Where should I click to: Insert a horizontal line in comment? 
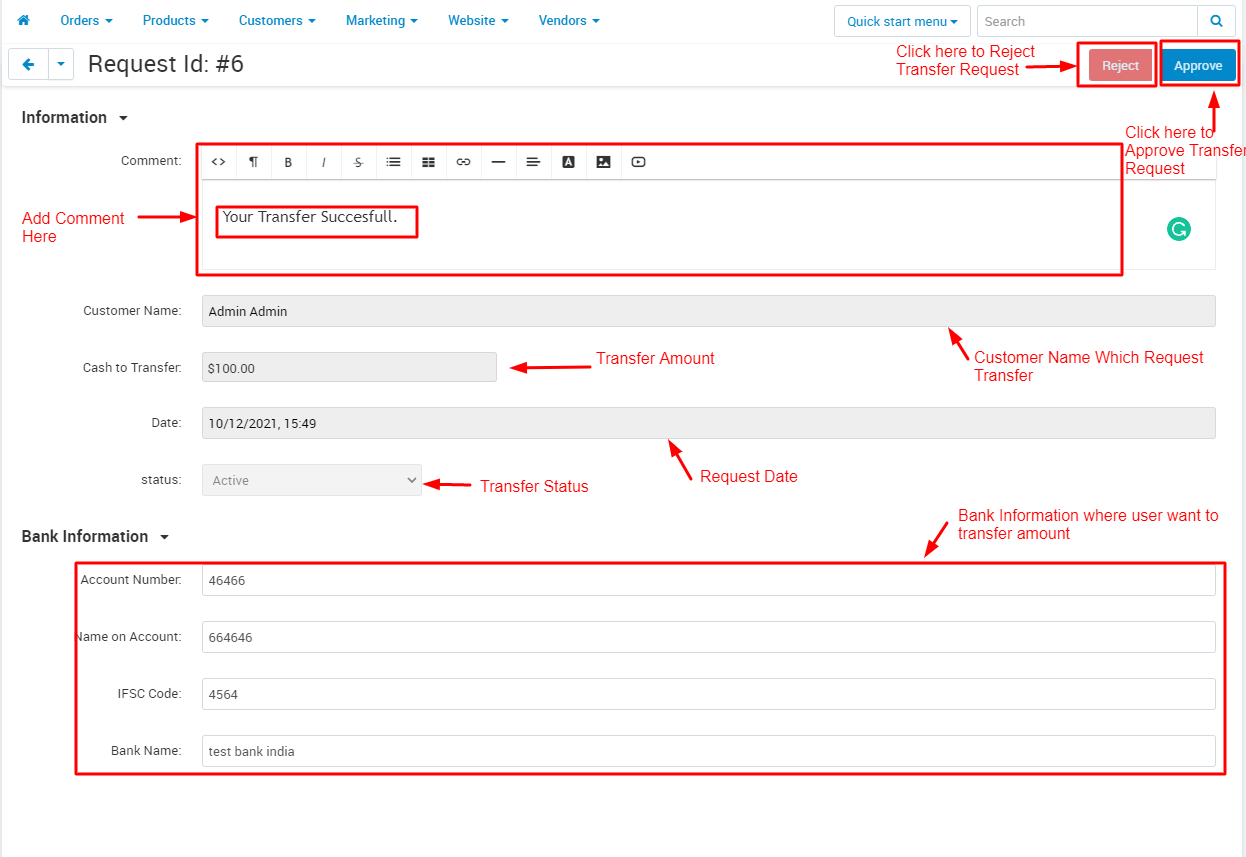coord(498,162)
